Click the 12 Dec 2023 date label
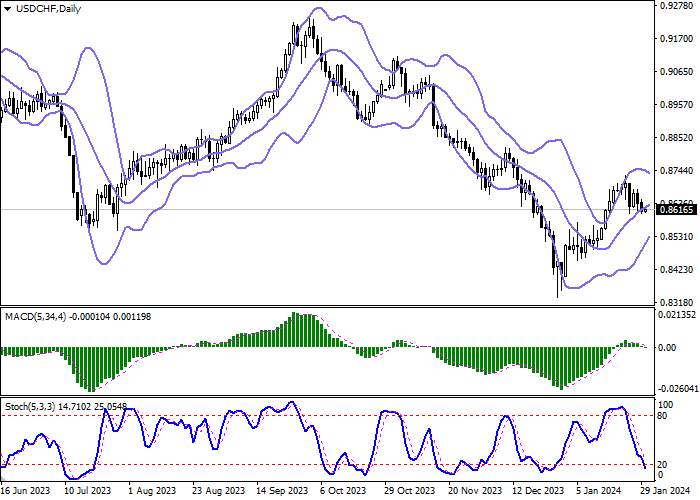This screenshot has width=700, height=500. (538, 491)
